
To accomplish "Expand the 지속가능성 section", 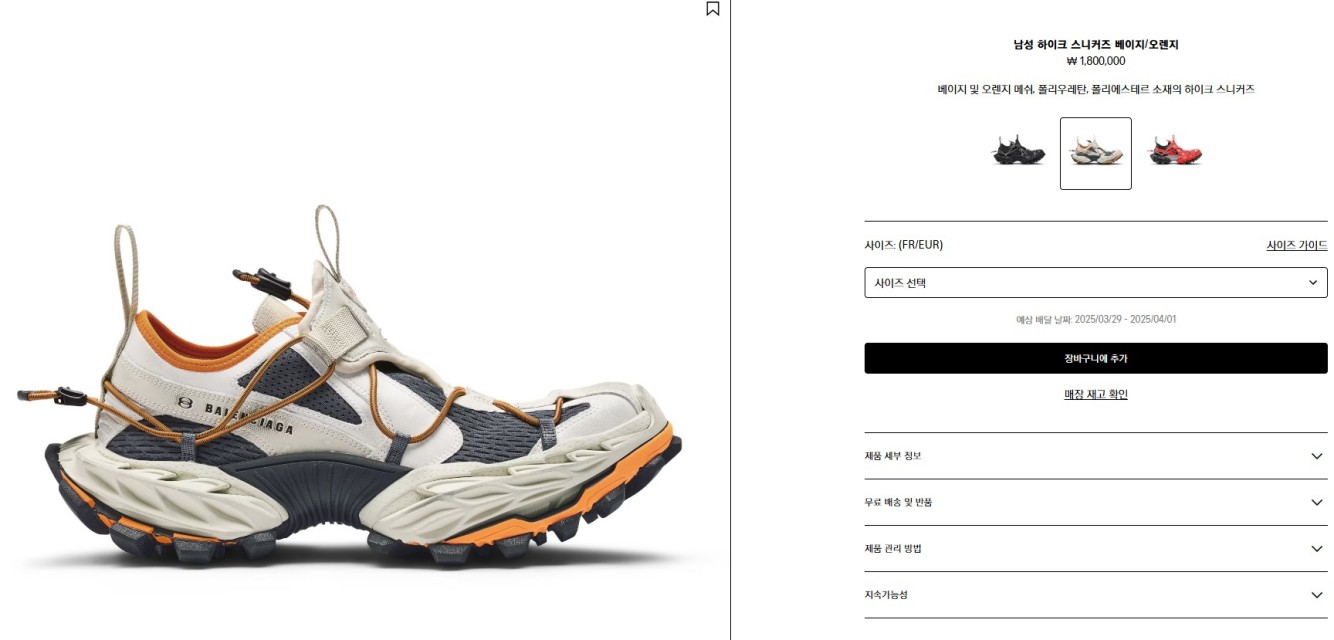I will (x=1096, y=595).
